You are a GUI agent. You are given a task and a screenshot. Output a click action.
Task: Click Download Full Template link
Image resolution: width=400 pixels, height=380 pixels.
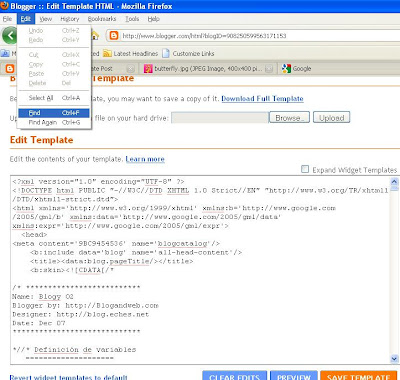(x=262, y=99)
